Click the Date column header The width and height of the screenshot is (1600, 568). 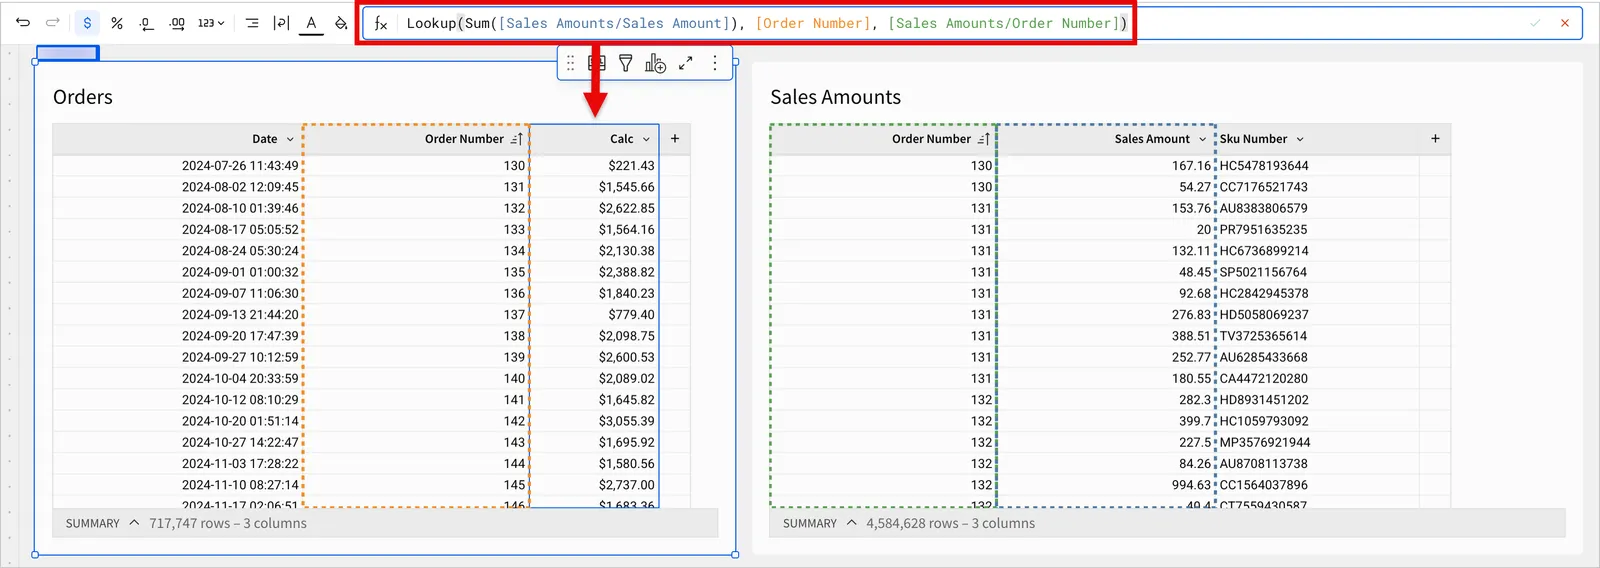pos(178,139)
